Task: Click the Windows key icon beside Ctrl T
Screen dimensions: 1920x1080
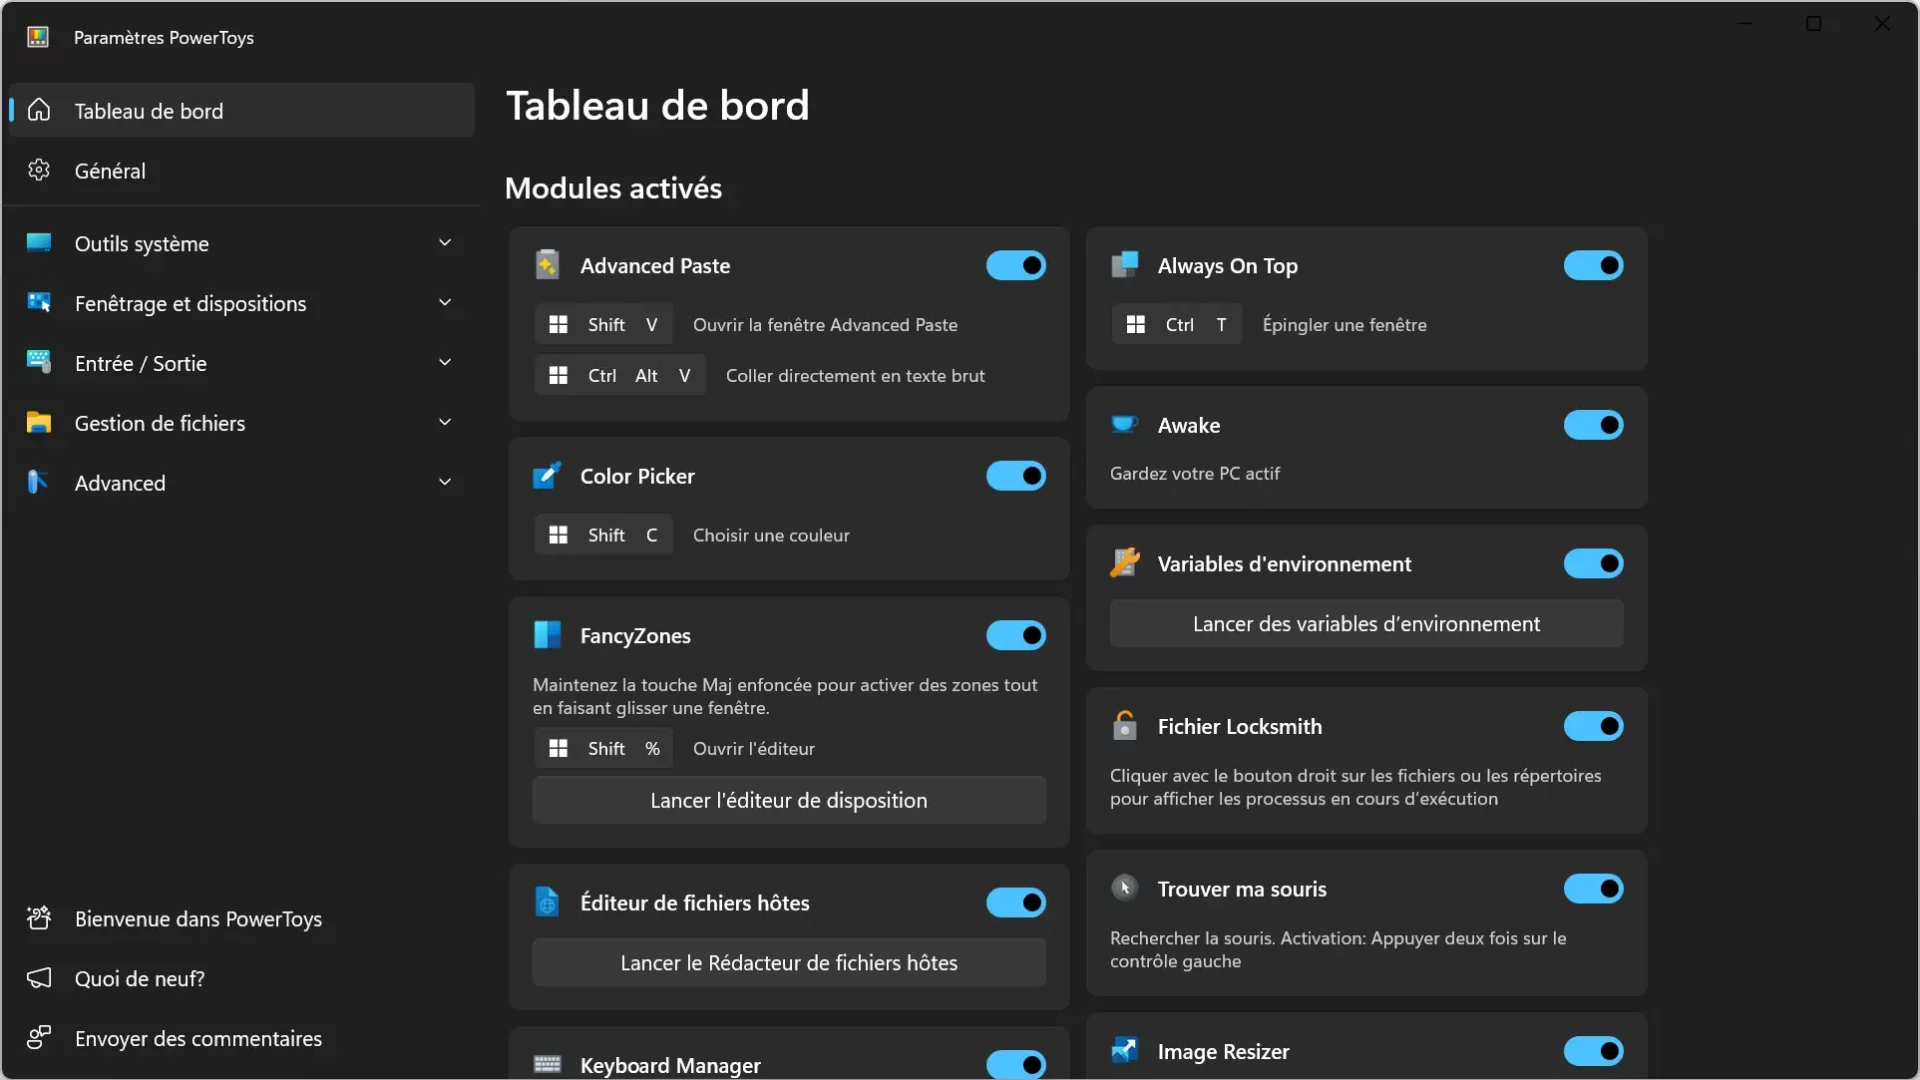Action: (x=1136, y=325)
